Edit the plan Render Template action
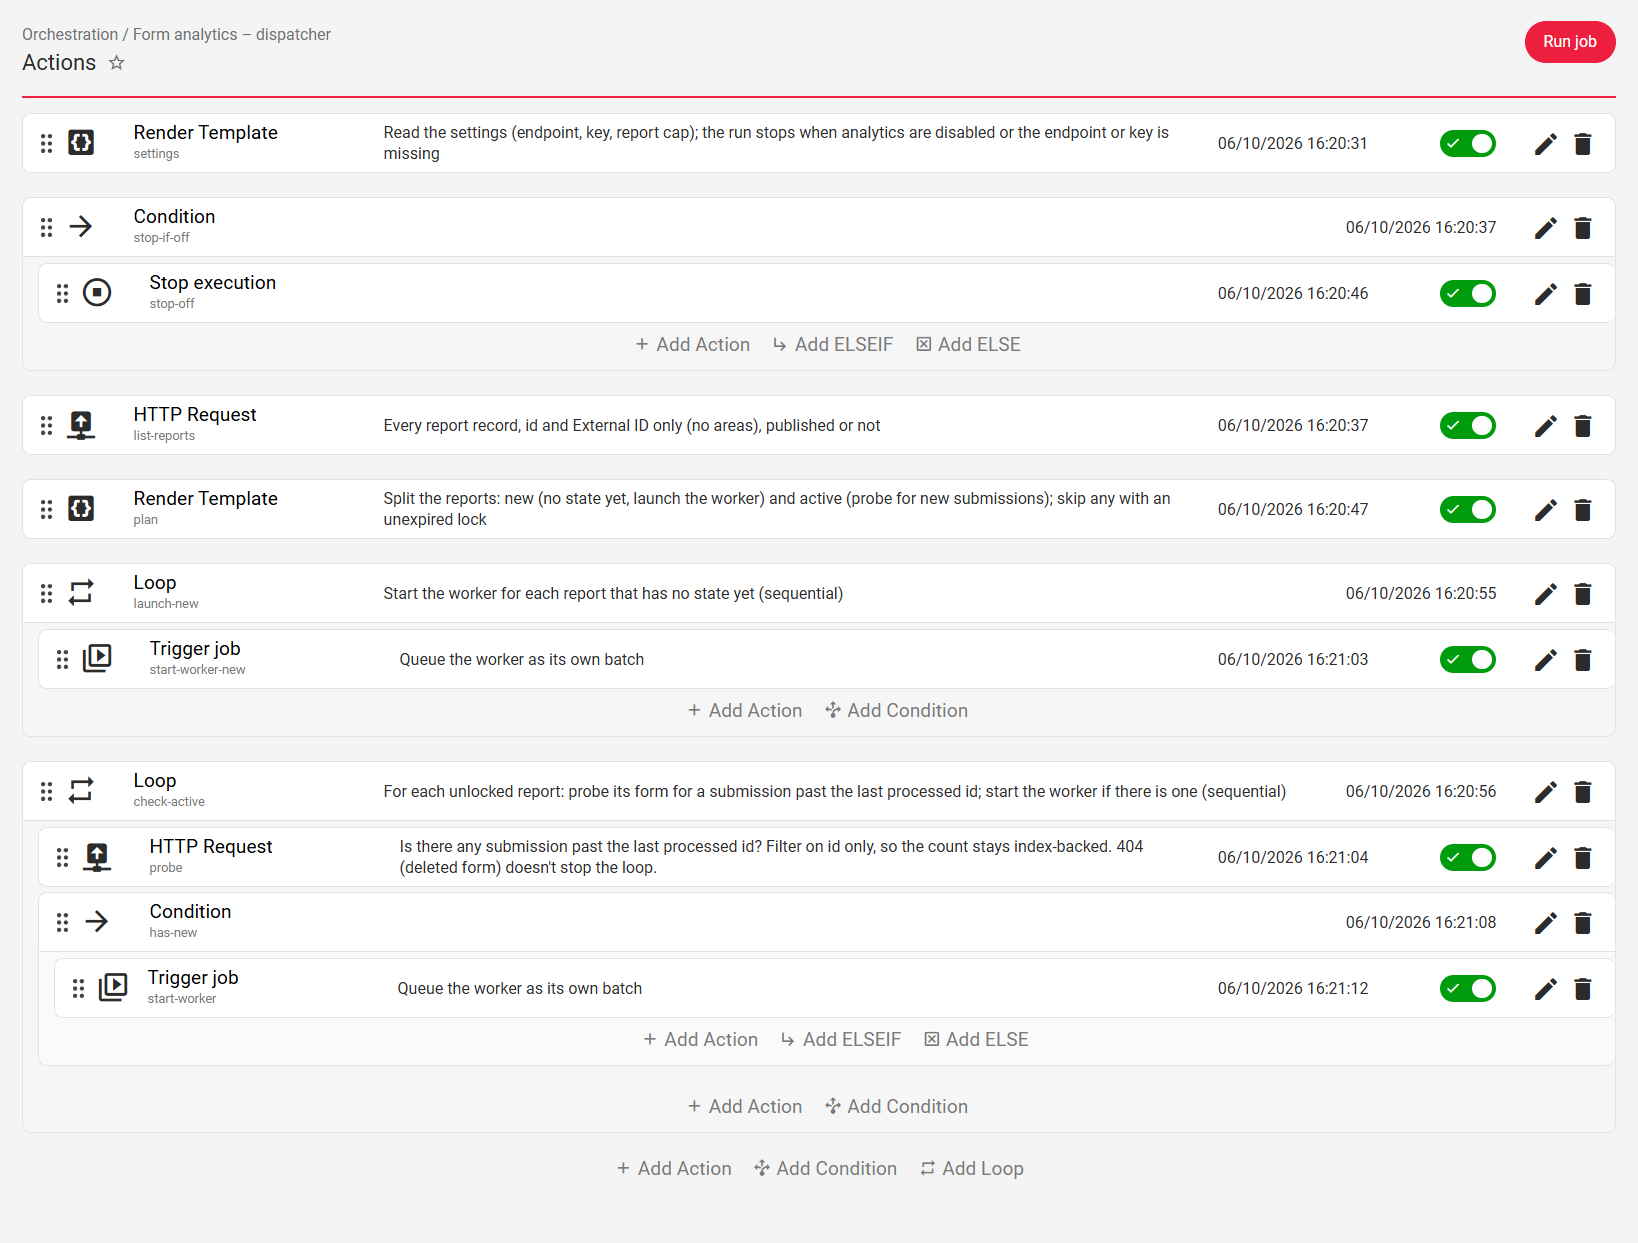This screenshot has width=1638, height=1243. (x=1545, y=510)
